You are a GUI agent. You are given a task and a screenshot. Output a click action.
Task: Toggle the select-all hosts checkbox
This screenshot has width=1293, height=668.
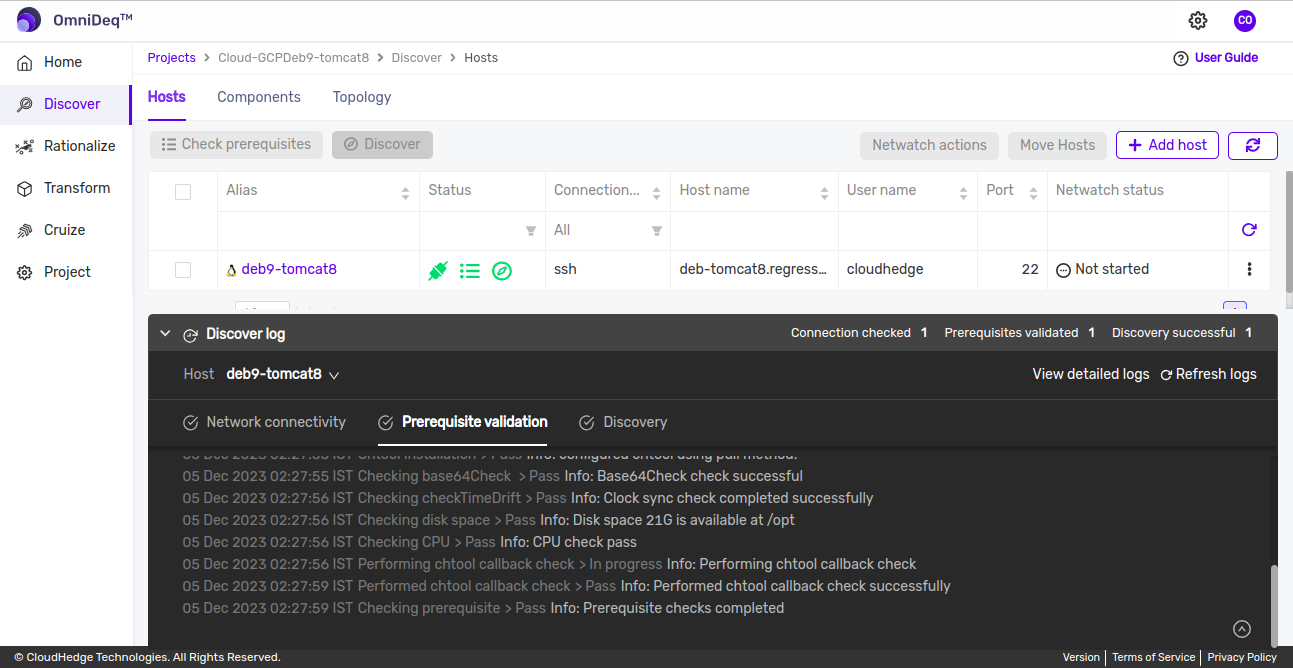pyautogui.click(x=183, y=192)
